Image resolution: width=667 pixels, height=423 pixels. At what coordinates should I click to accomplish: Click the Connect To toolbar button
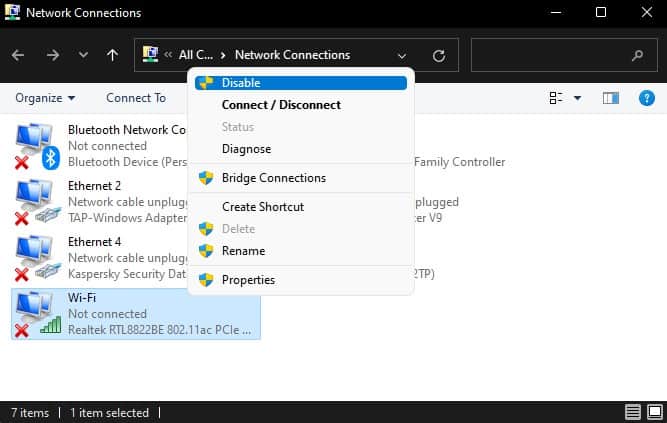coord(136,98)
